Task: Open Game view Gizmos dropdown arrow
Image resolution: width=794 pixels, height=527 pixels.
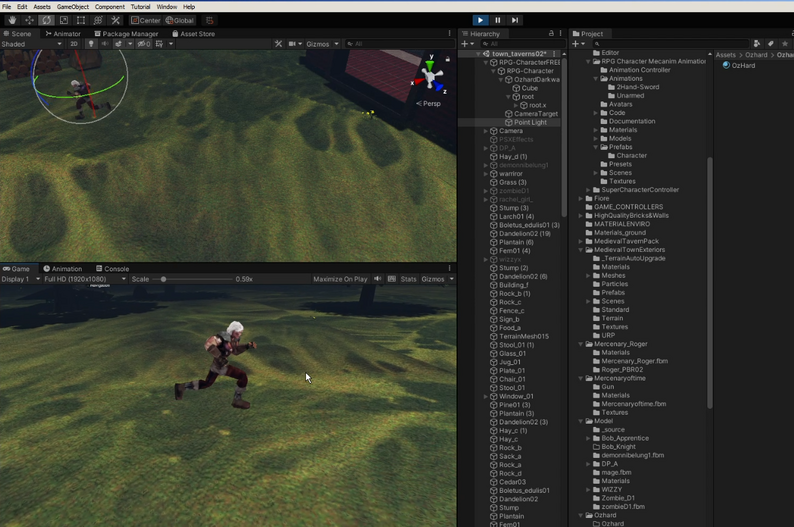Action: click(x=451, y=279)
